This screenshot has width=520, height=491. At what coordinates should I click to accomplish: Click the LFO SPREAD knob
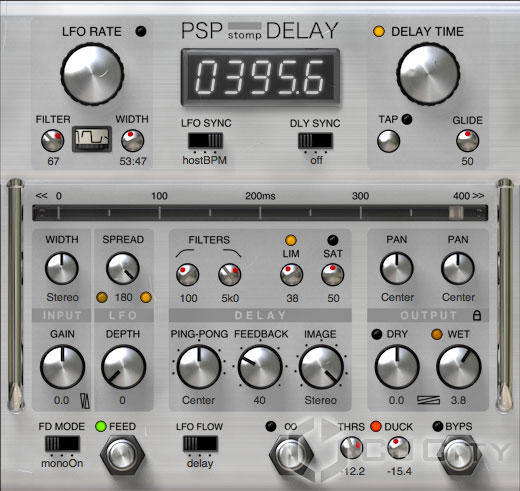[123, 268]
